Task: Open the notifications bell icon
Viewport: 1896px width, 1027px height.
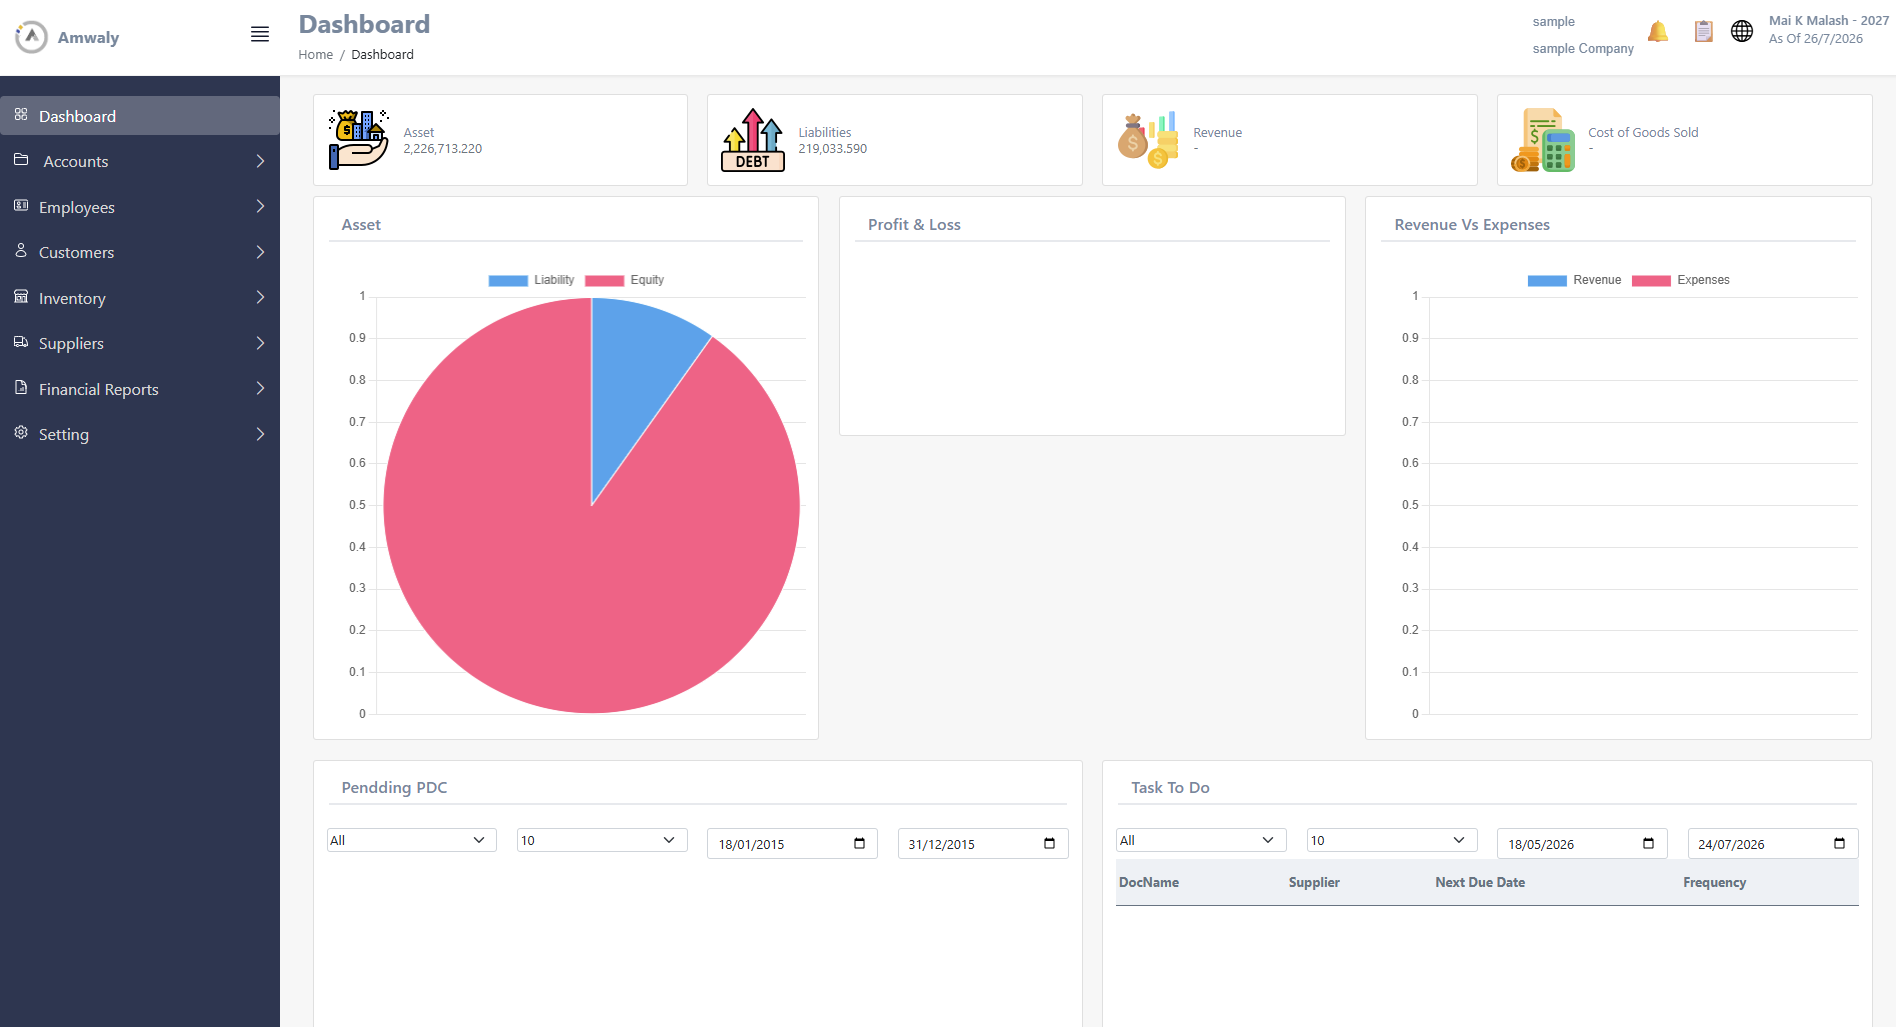Action: (1658, 31)
